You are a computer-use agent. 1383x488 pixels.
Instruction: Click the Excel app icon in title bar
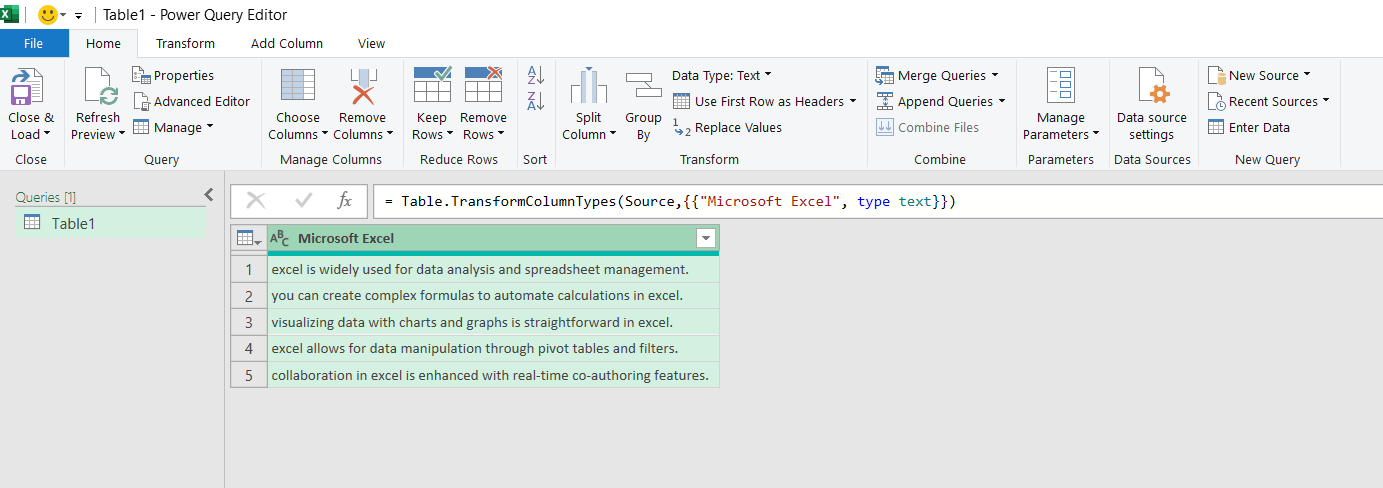tap(11, 14)
